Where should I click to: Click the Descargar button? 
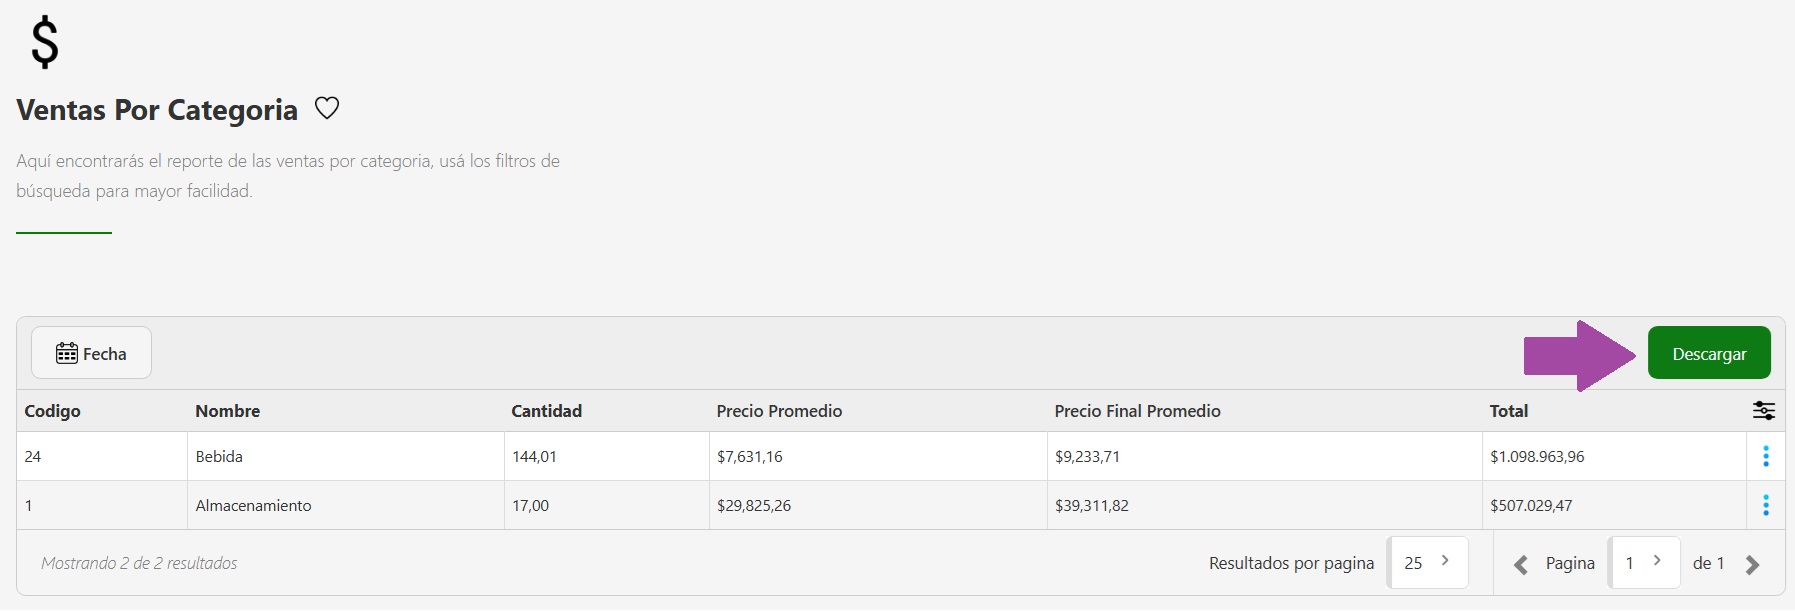tap(1708, 353)
